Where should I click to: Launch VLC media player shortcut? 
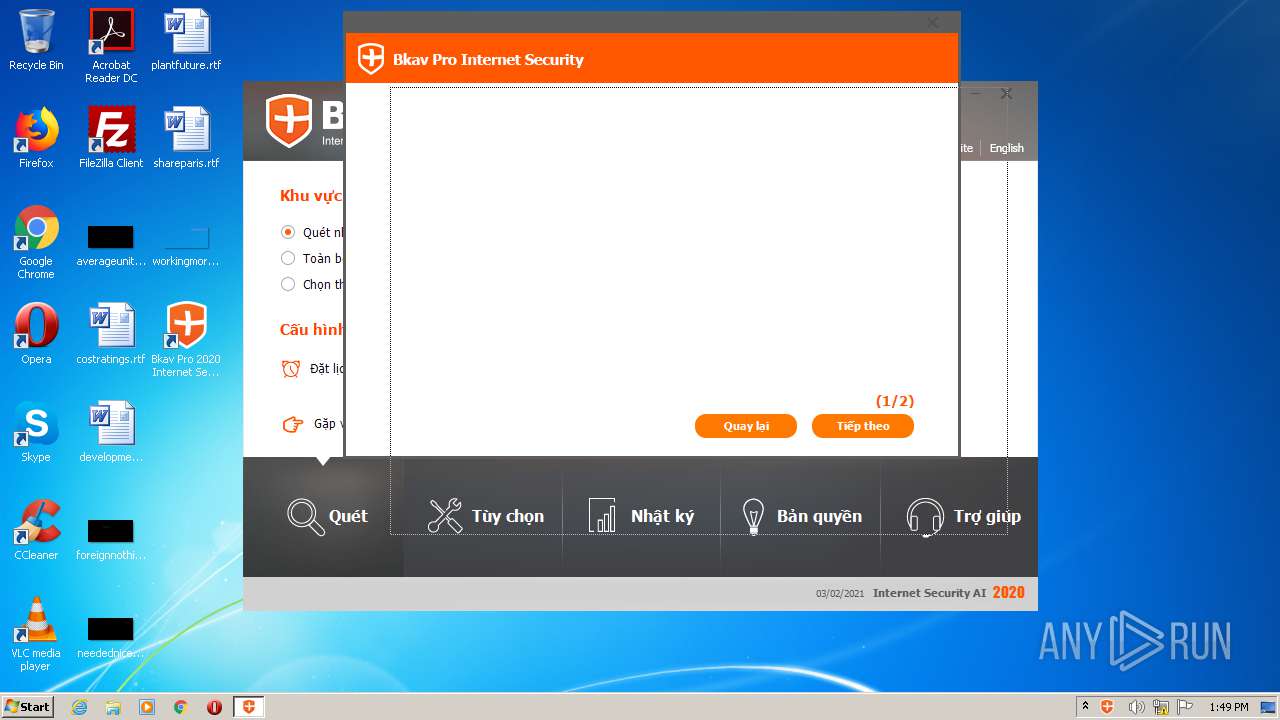[x=36, y=634]
